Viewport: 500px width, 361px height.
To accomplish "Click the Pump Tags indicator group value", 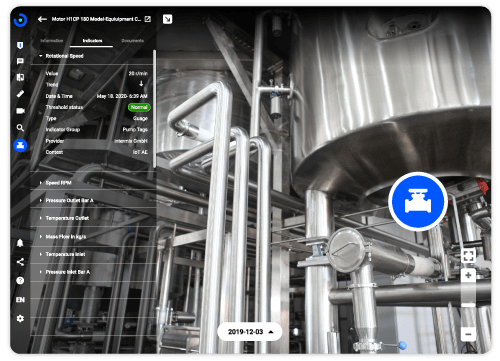I will pyautogui.click(x=135, y=129).
